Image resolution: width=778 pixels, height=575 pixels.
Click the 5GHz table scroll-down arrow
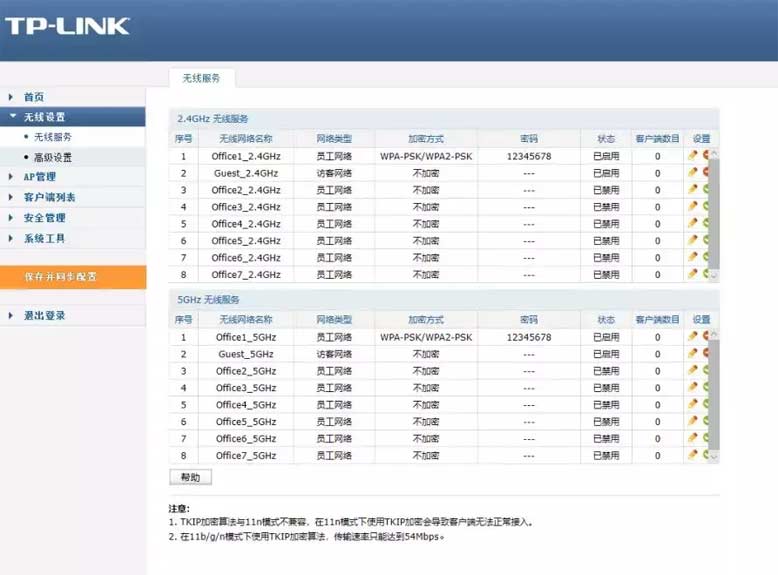(x=714, y=455)
